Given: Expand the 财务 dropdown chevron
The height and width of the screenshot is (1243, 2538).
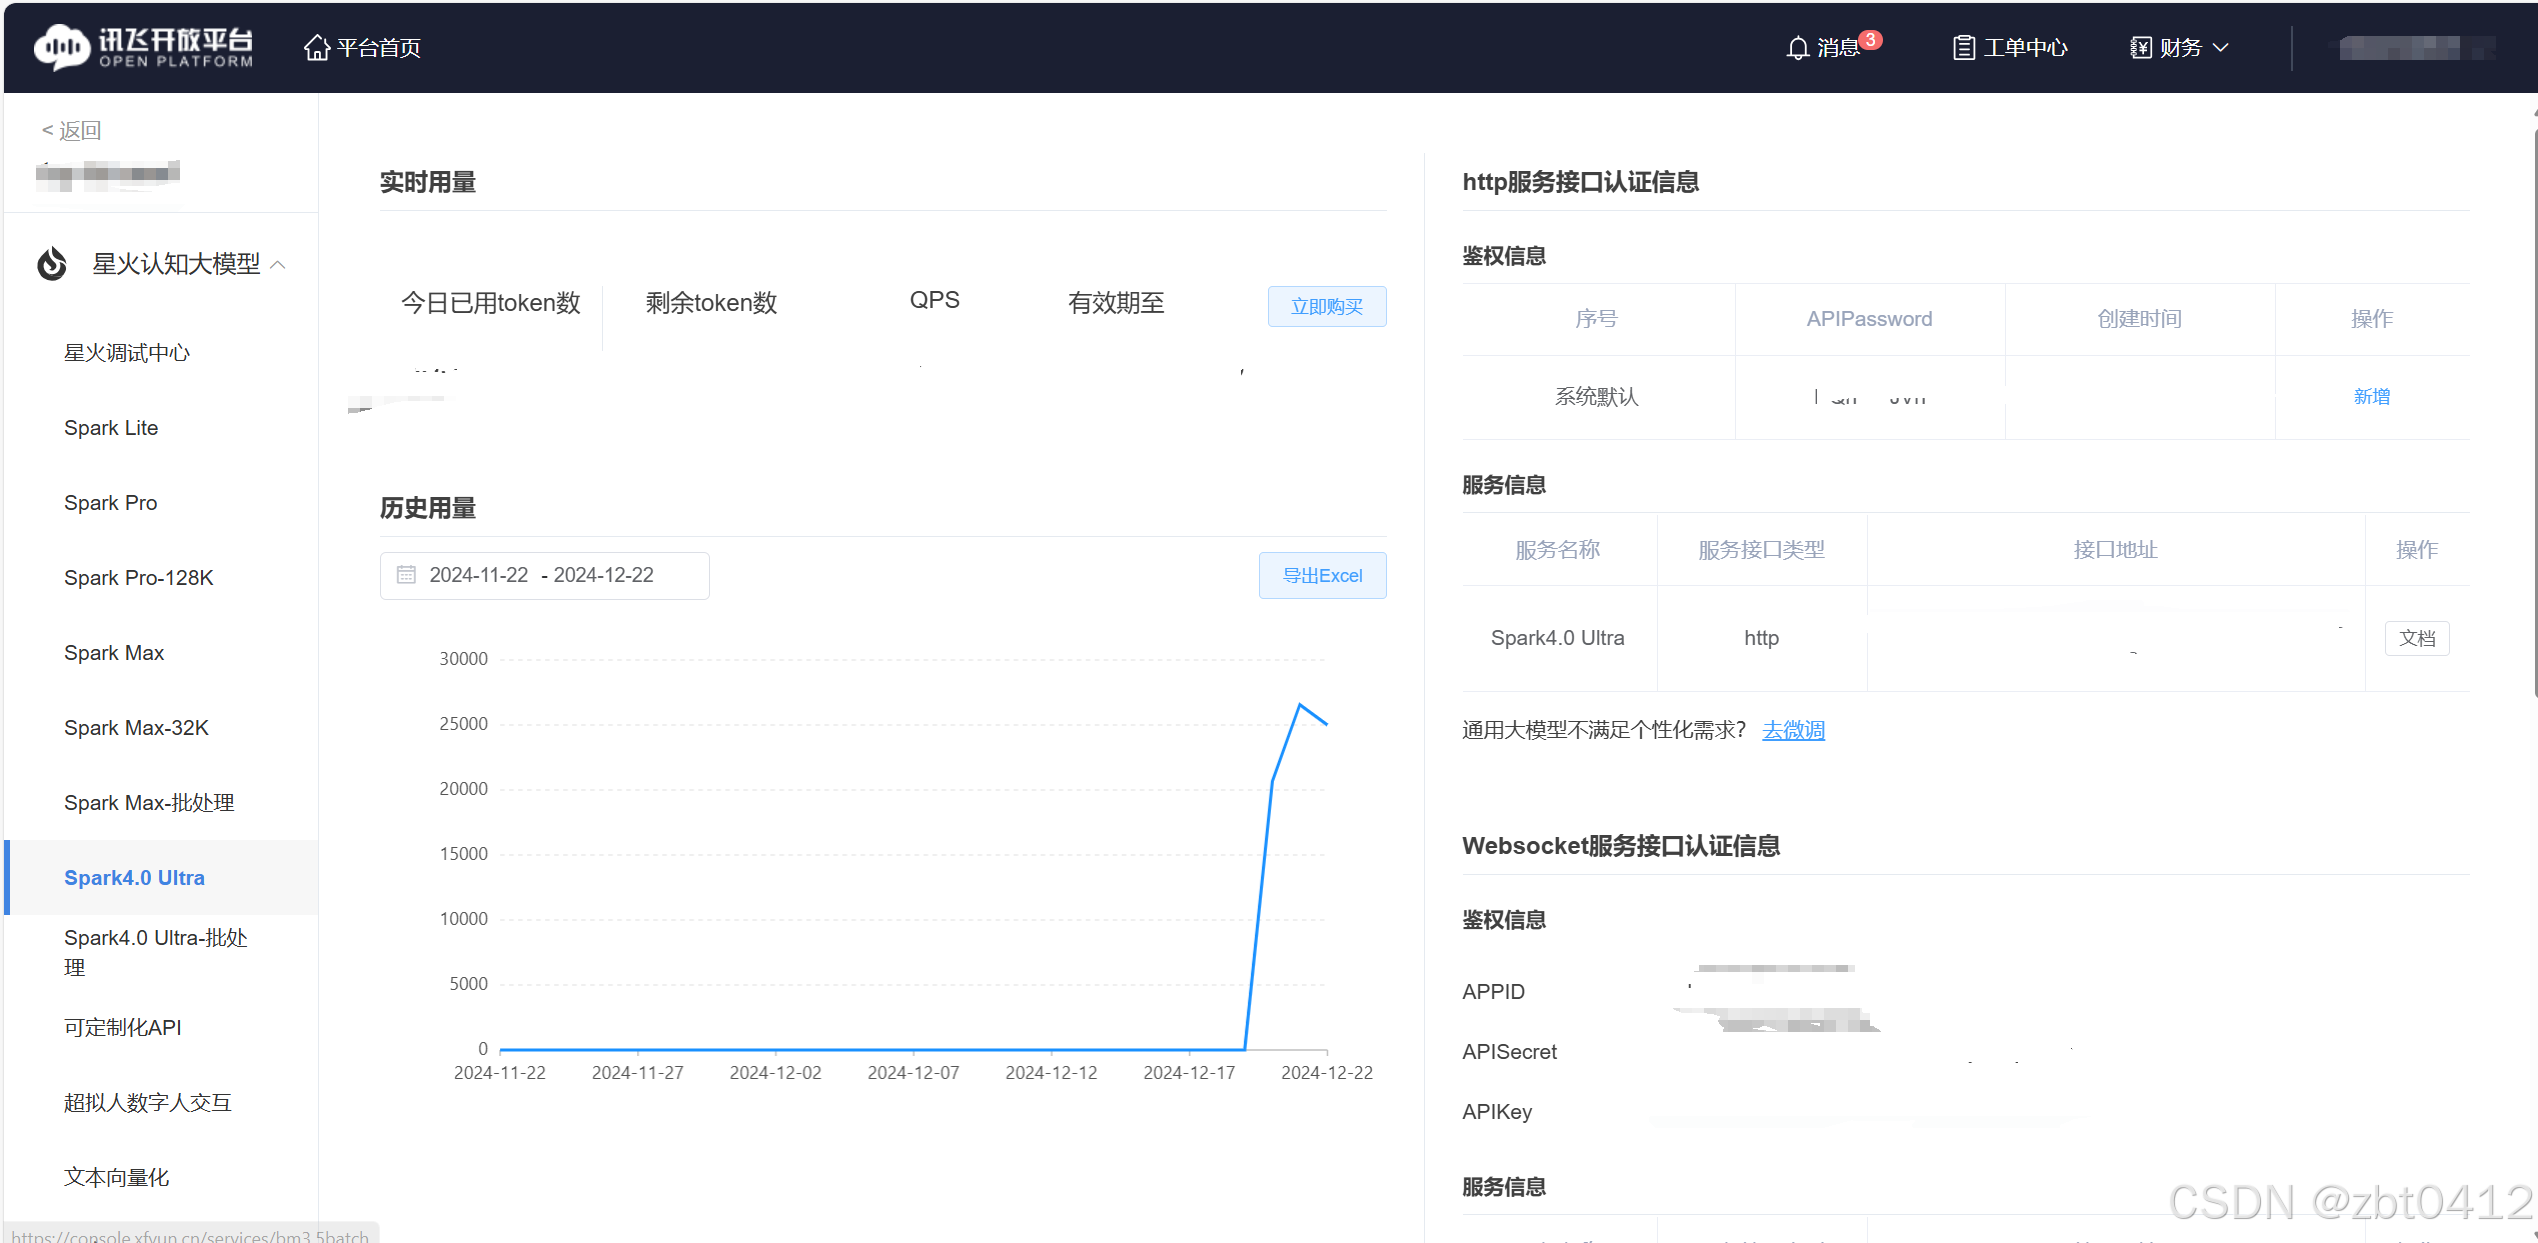Looking at the screenshot, I should point(2221,48).
